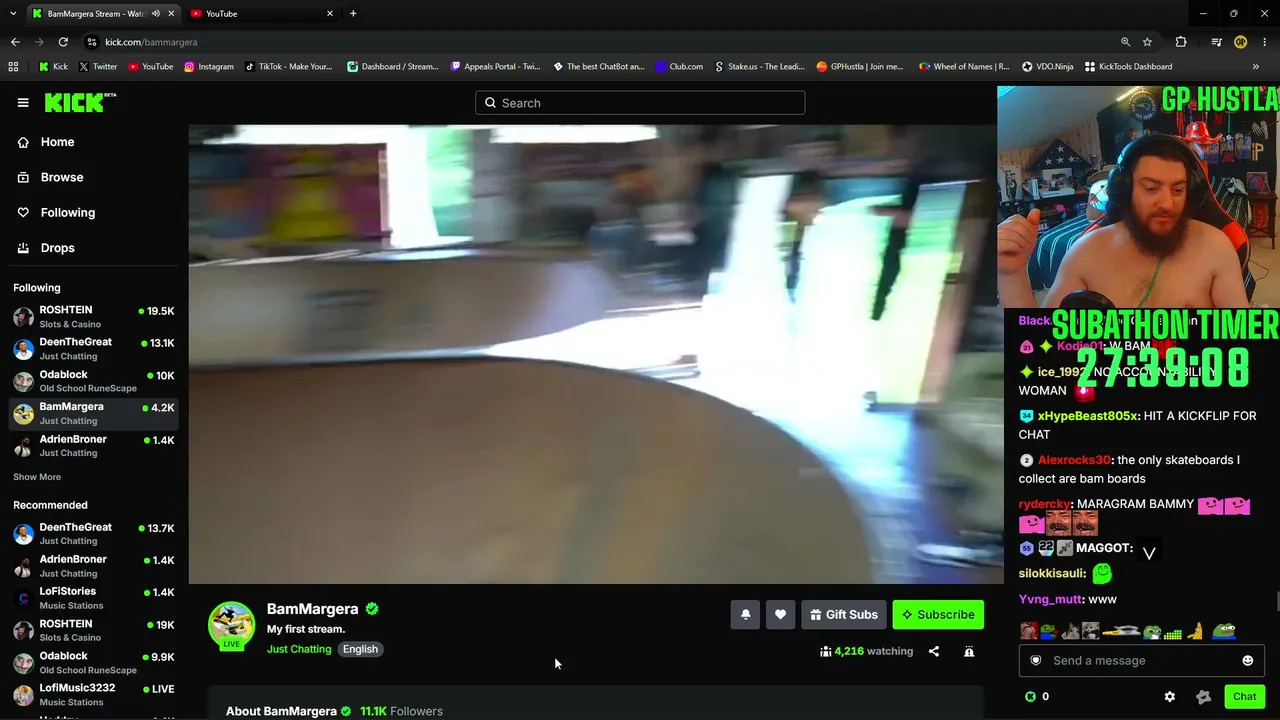The width and height of the screenshot is (1280, 720).
Task: Share the stream via share icon
Action: pos(934,651)
